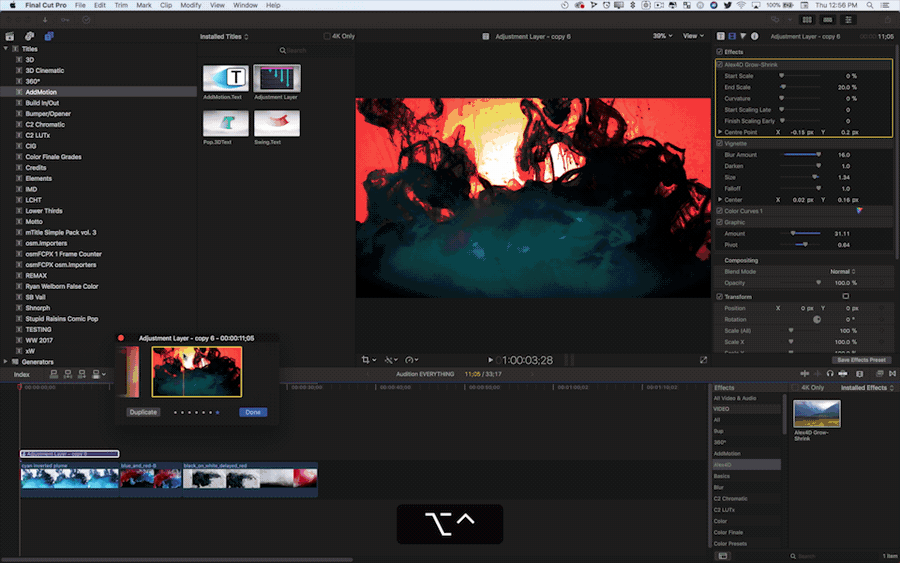Click the Save Effects Preset button
The height and width of the screenshot is (563, 900).
pos(861,360)
